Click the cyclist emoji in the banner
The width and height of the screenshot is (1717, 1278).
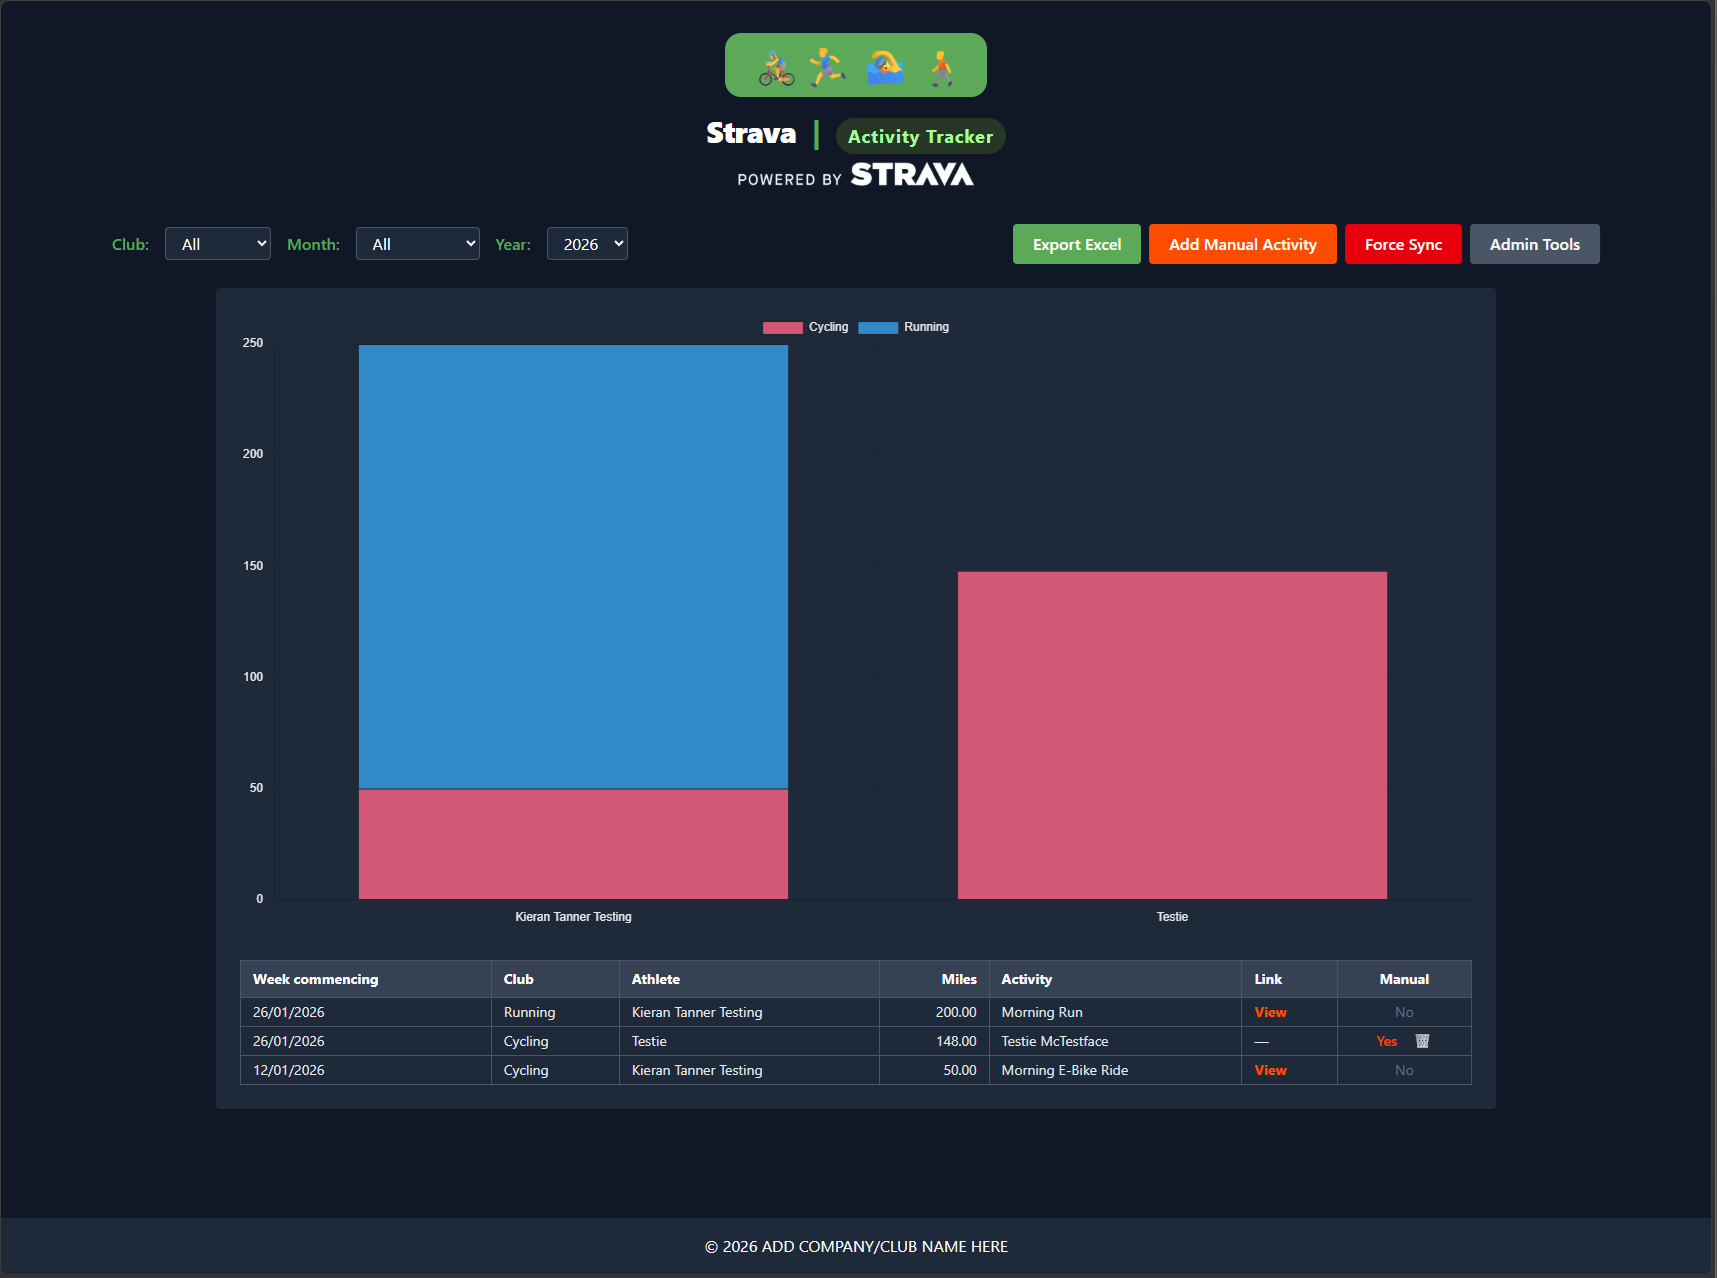(x=776, y=68)
